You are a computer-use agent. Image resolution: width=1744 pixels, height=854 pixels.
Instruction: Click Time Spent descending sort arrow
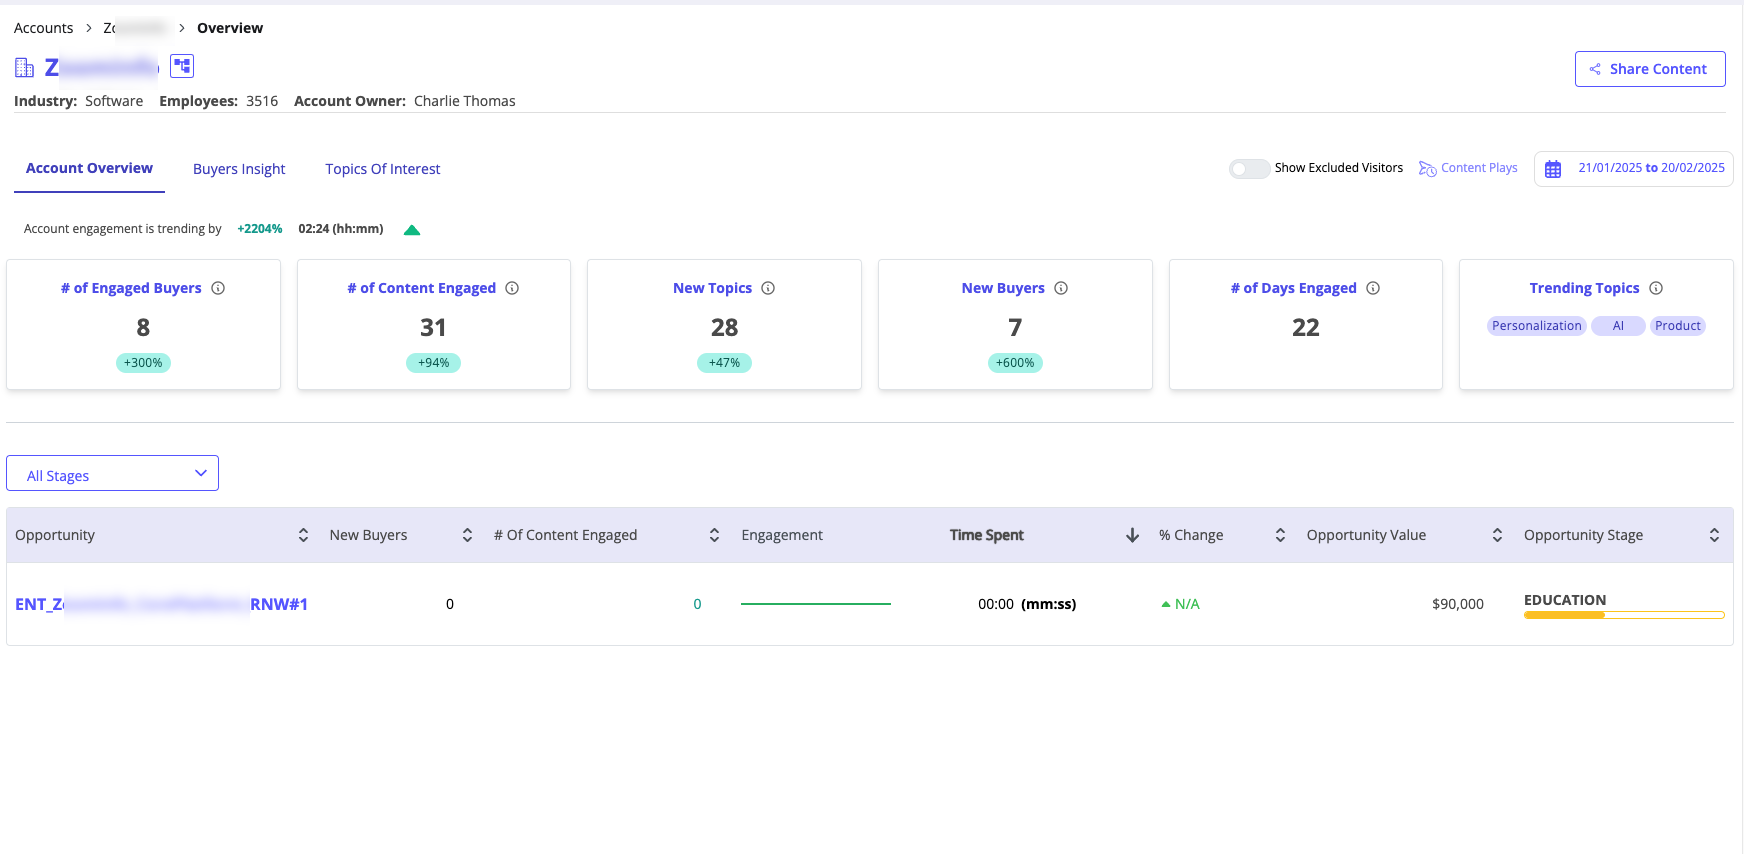click(x=1132, y=535)
